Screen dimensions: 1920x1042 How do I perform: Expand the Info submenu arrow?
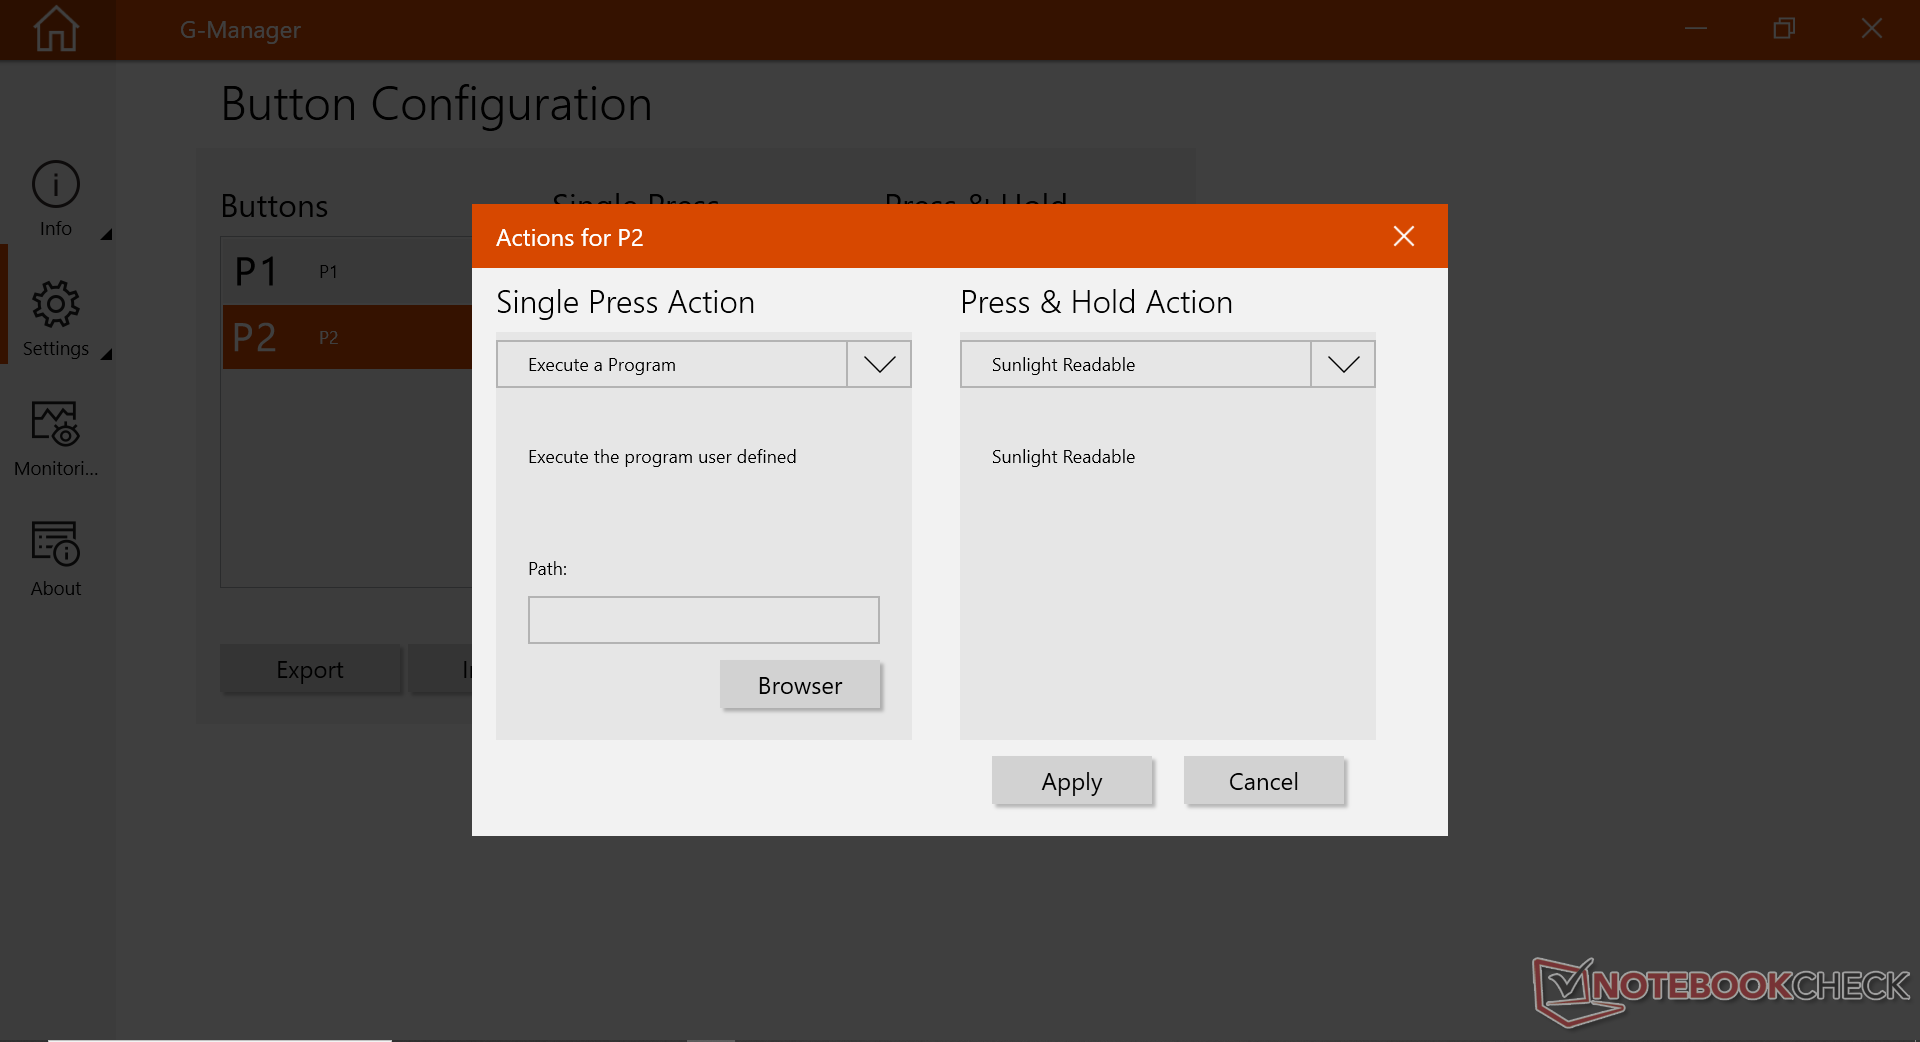(x=106, y=234)
